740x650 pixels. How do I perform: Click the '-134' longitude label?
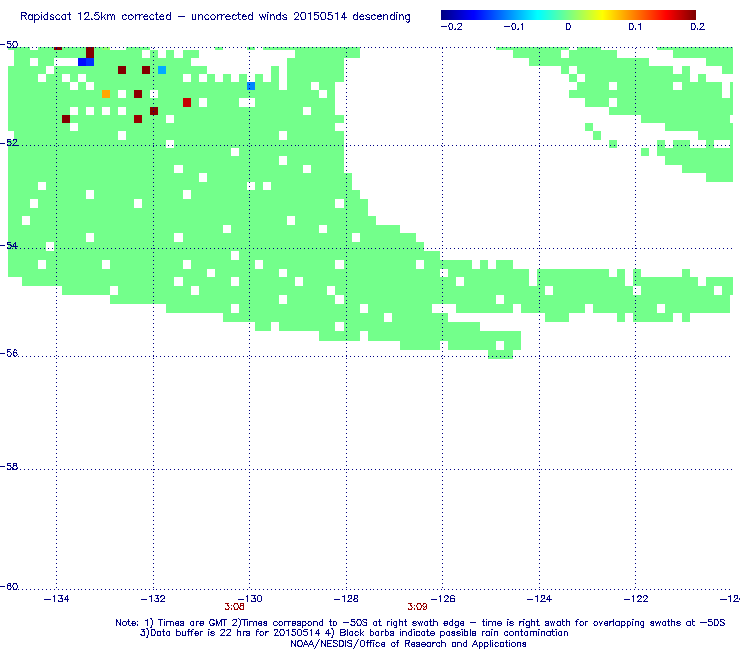click(56, 599)
